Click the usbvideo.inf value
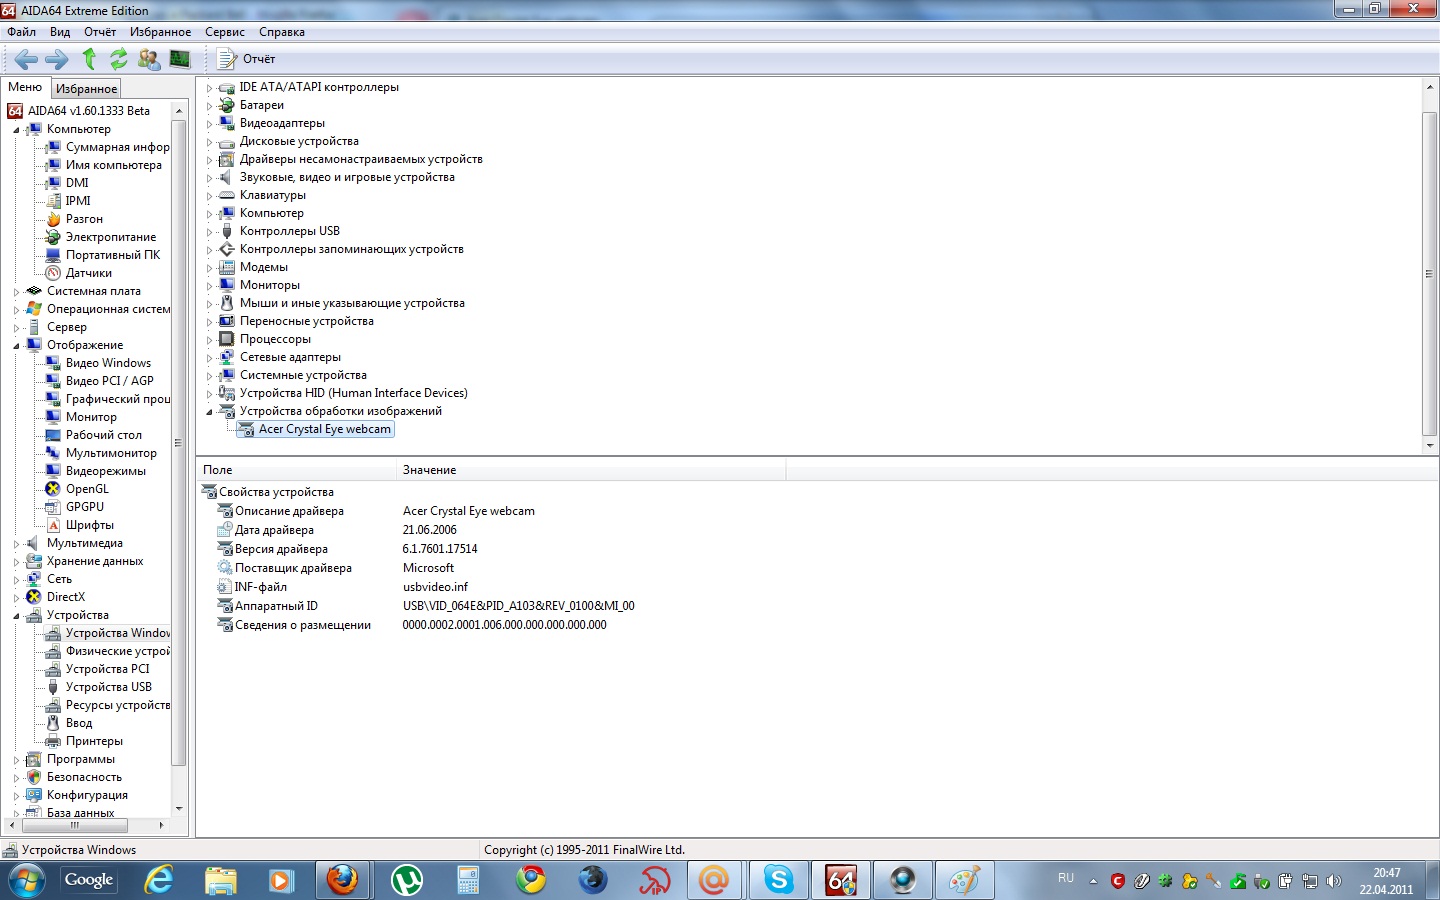Image resolution: width=1440 pixels, height=900 pixels. 435,587
